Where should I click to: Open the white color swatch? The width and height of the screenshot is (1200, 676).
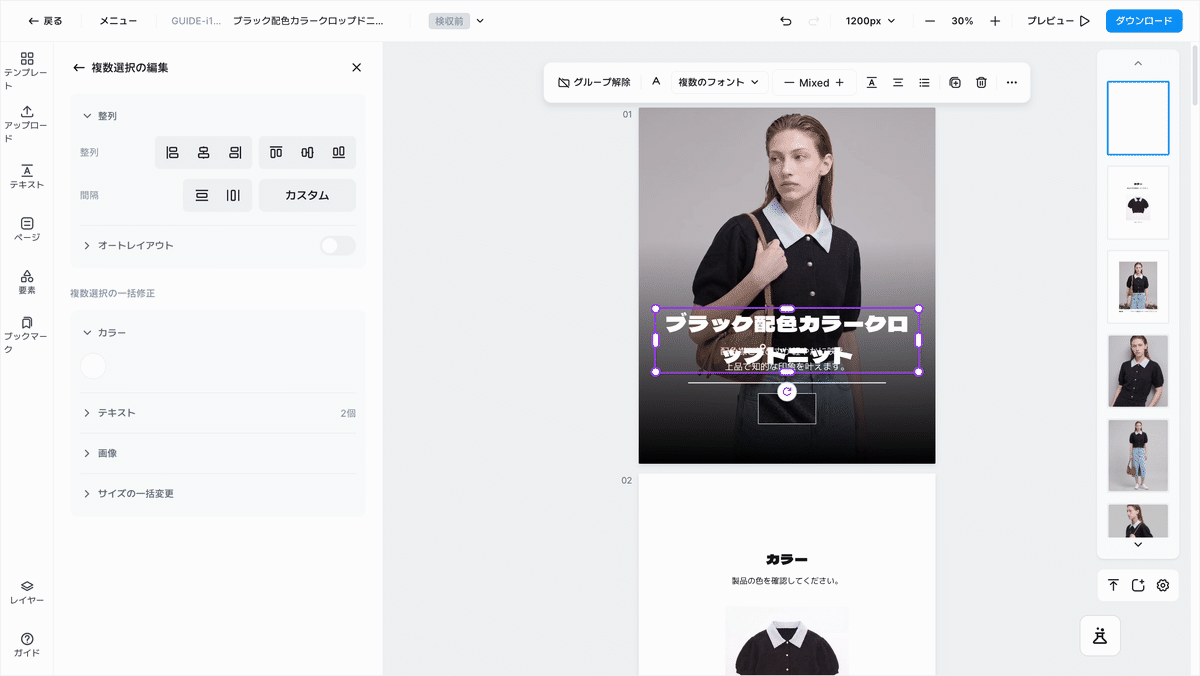[93, 366]
